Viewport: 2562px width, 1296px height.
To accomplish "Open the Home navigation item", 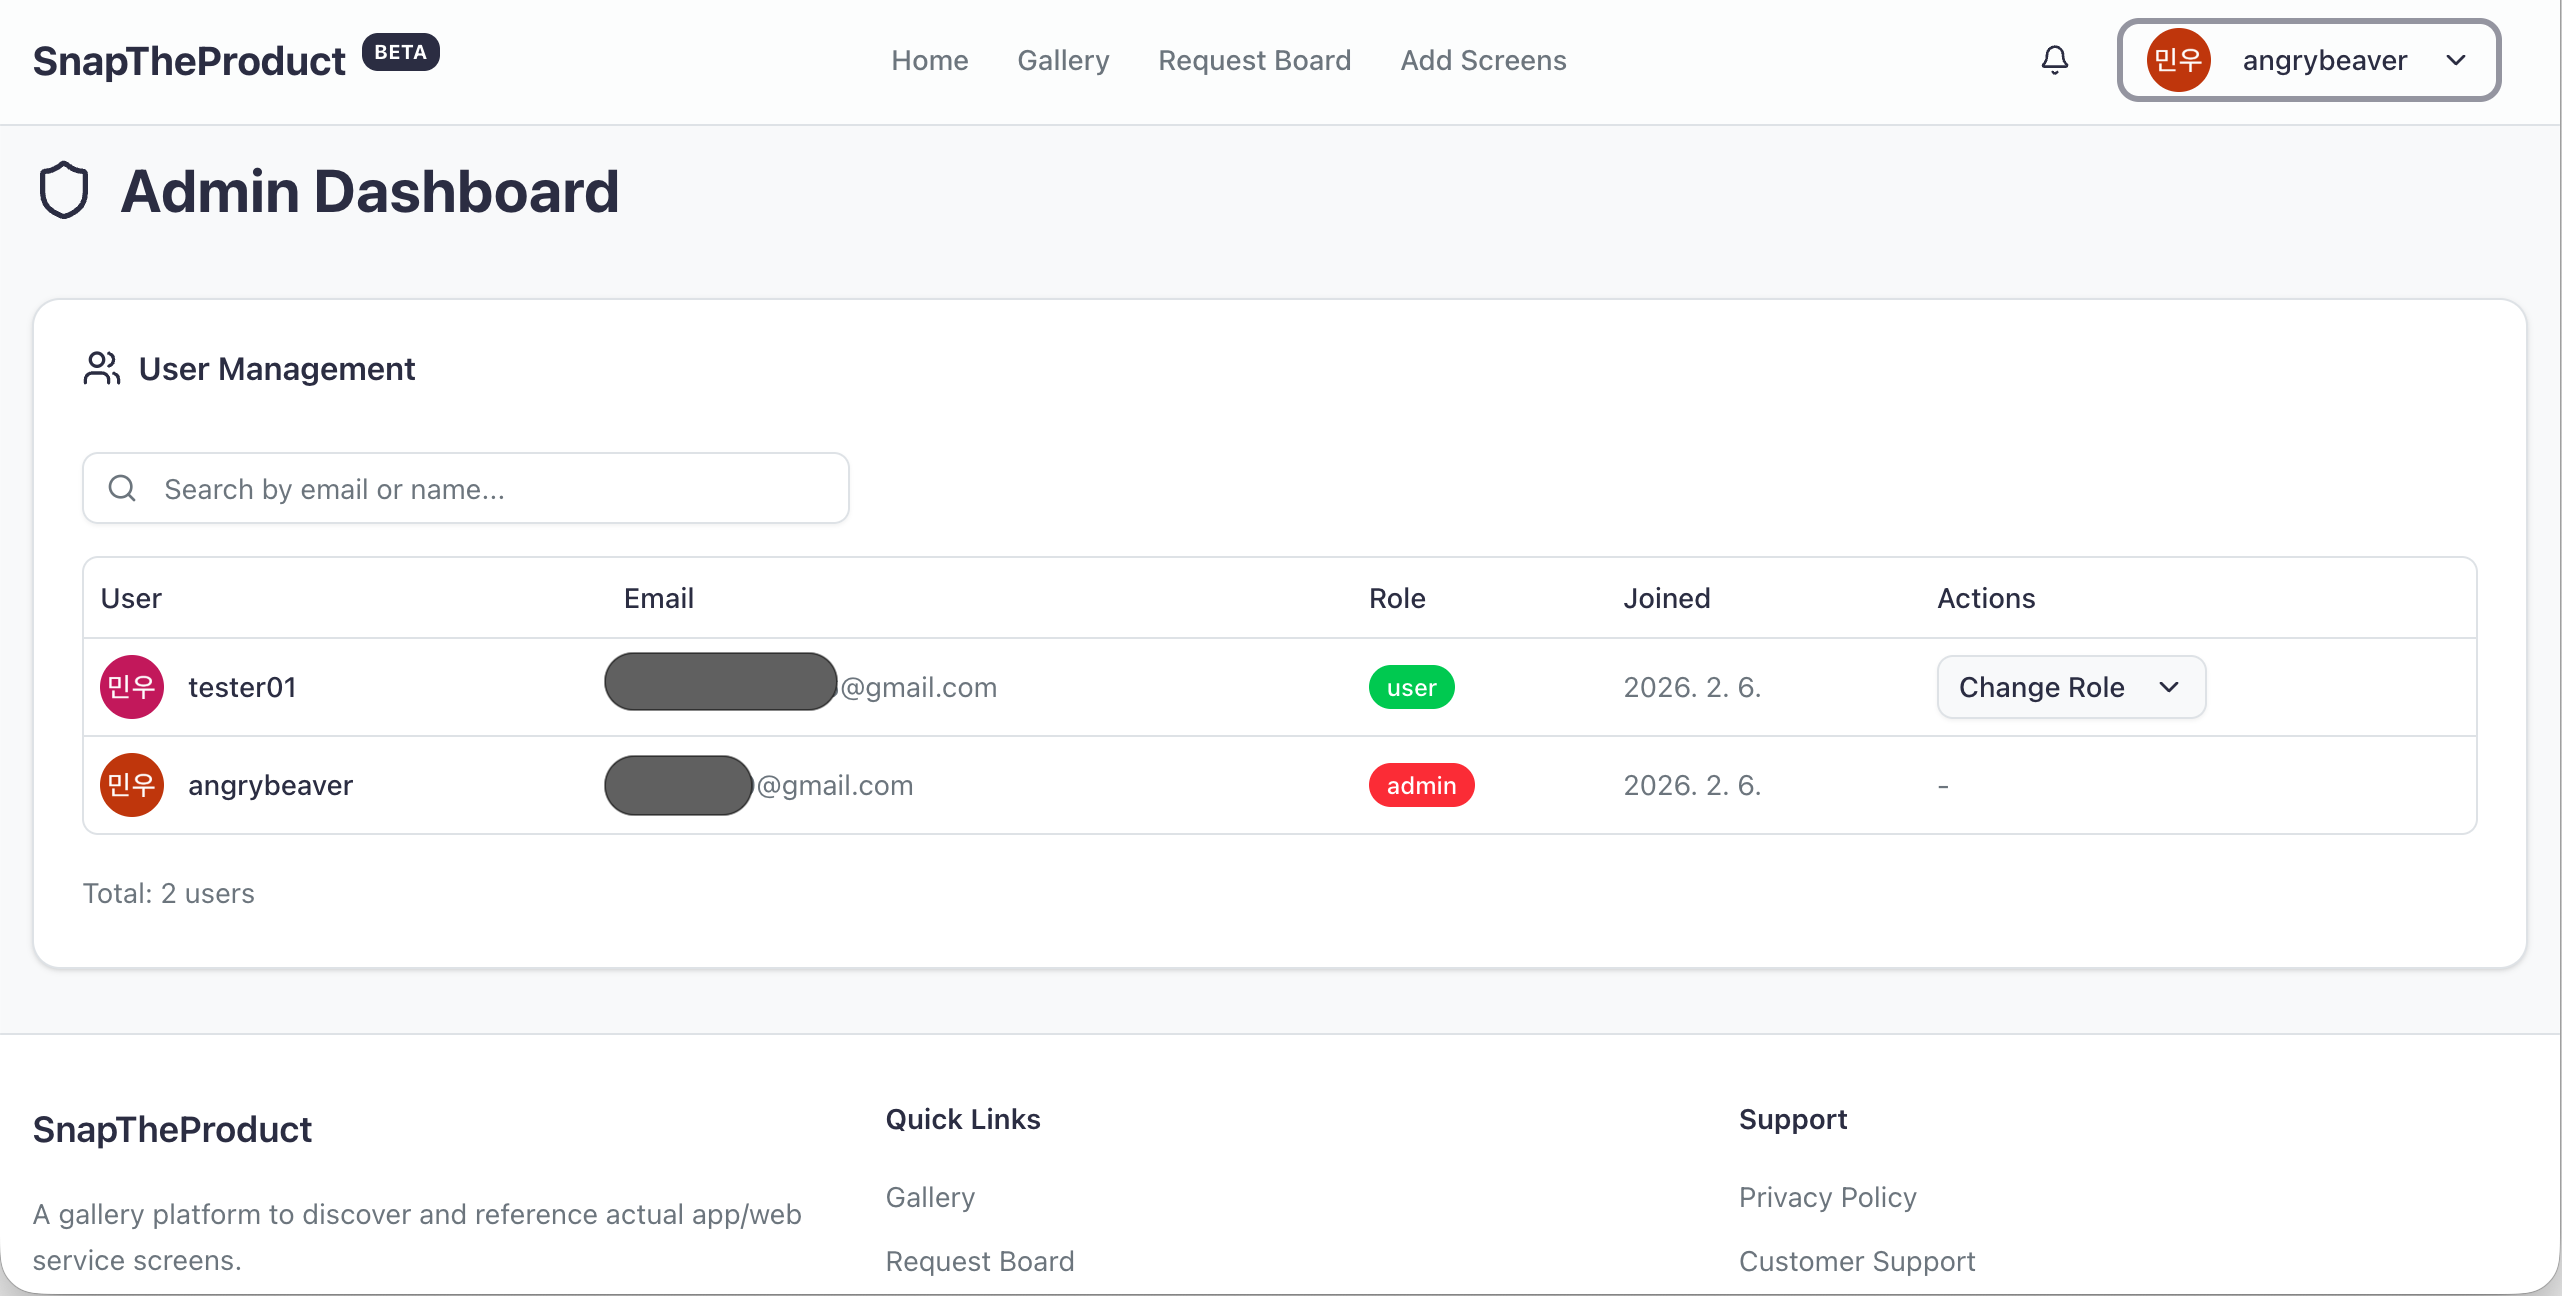I will (929, 60).
